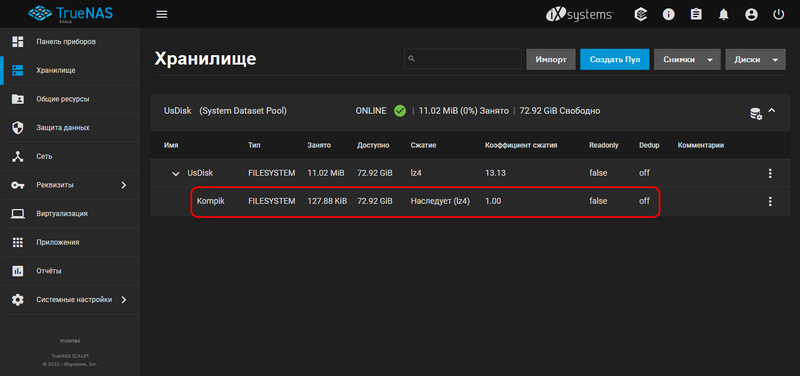Click the Коэффициент сжатия column header
The width and height of the screenshot is (800, 376).
pyautogui.click(x=521, y=145)
